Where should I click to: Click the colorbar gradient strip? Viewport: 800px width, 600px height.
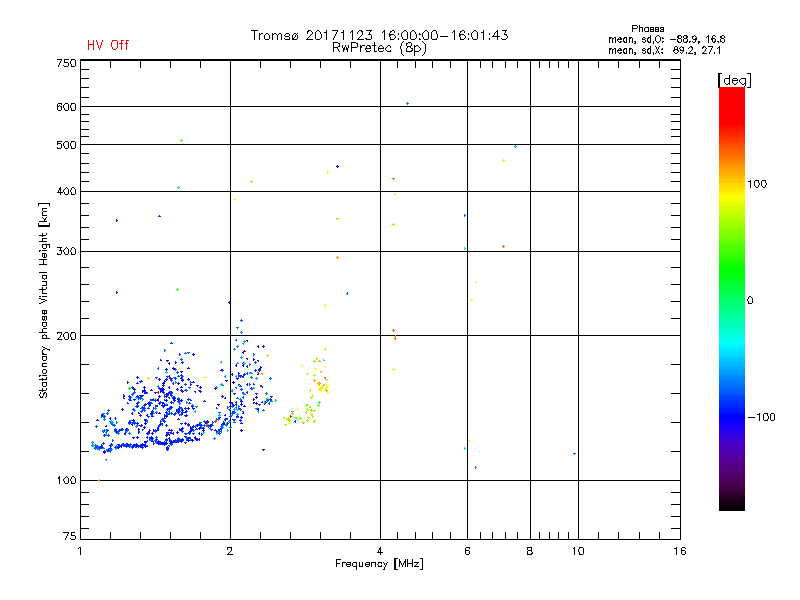point(732,298)
